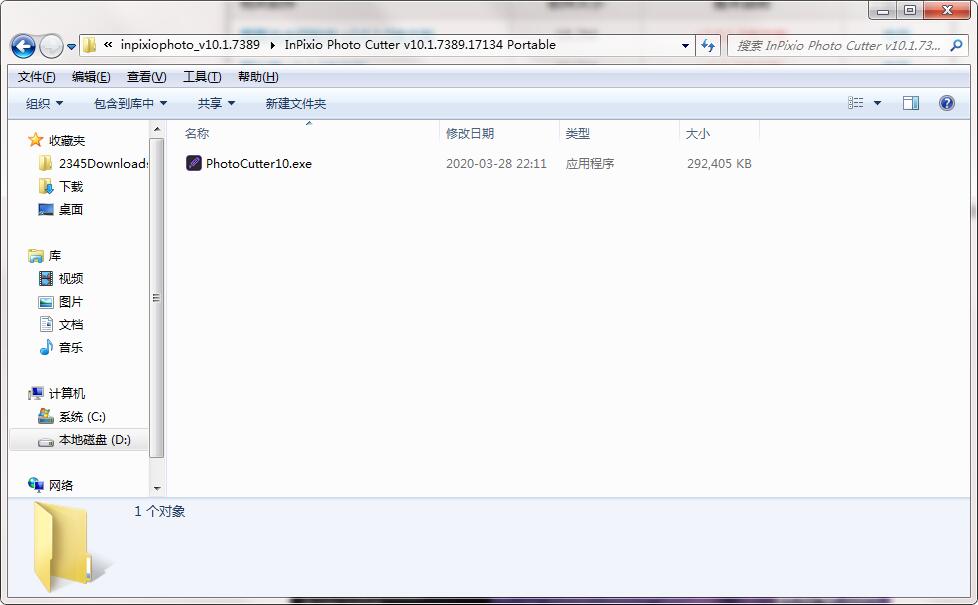This screenshot has height=605, width=978.
Task: Open 下载 in the favorites list
Action: click(71, 186)
